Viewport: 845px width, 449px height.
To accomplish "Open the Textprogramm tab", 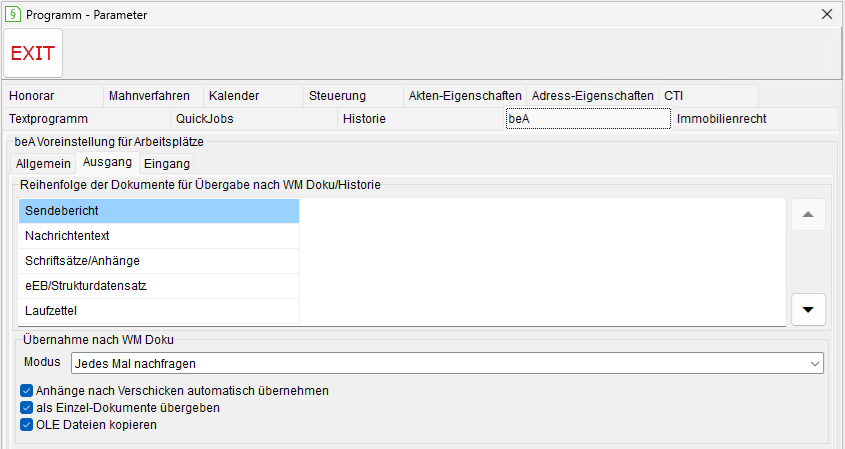I will [86, 119].
